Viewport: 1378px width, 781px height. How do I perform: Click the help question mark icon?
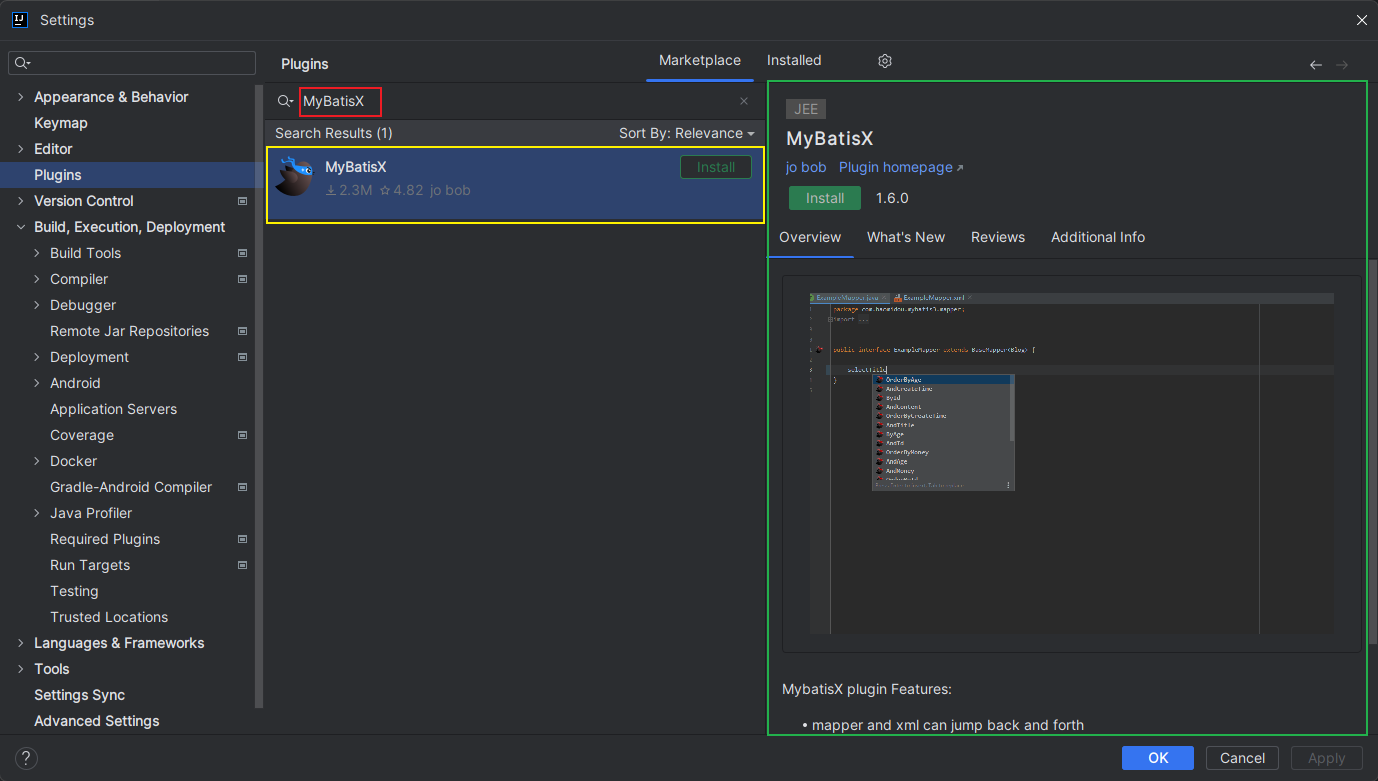point(27,758)
